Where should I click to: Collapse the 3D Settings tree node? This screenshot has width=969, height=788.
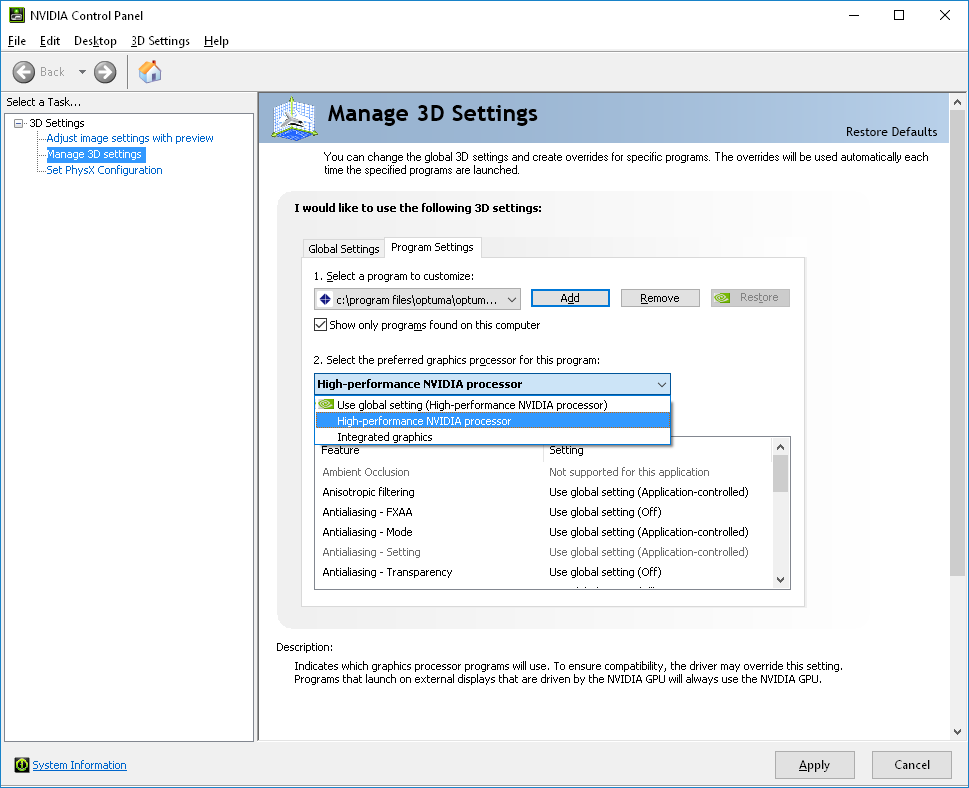pyautogui.click(x=19, y=123)
